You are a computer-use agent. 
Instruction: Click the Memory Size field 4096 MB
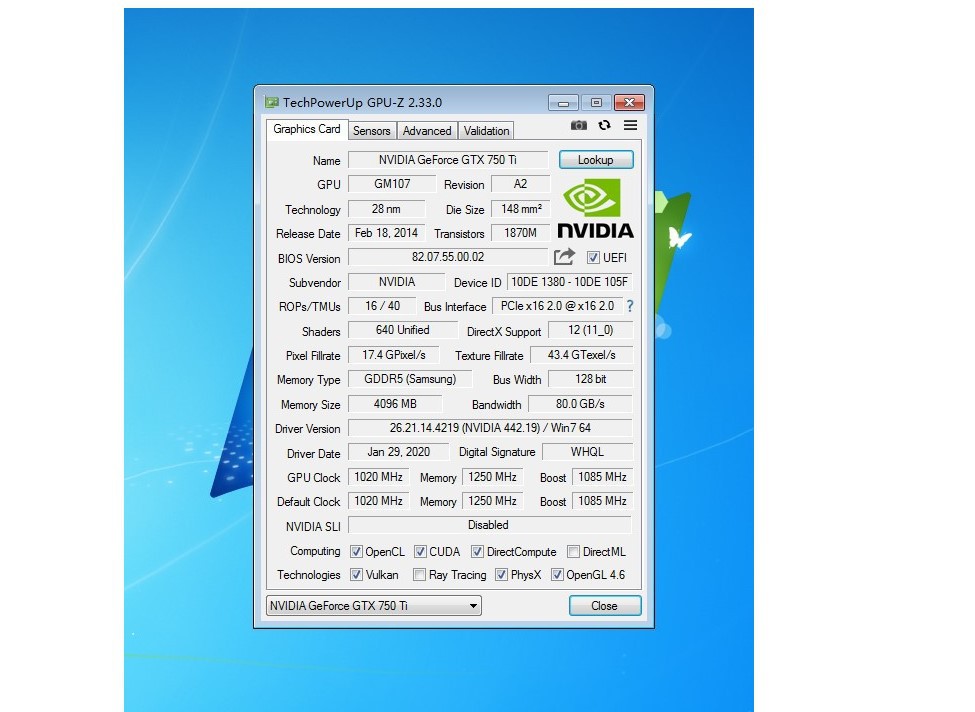(395, 404)
